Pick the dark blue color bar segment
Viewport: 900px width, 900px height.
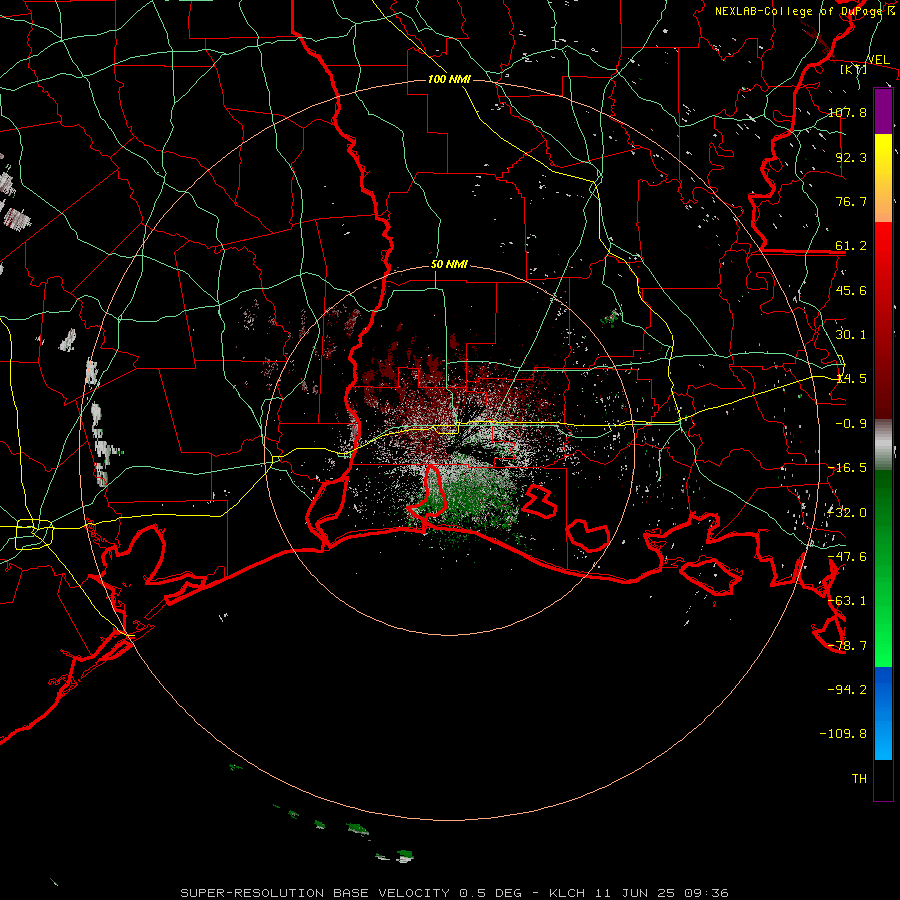(x=883, y=689)
